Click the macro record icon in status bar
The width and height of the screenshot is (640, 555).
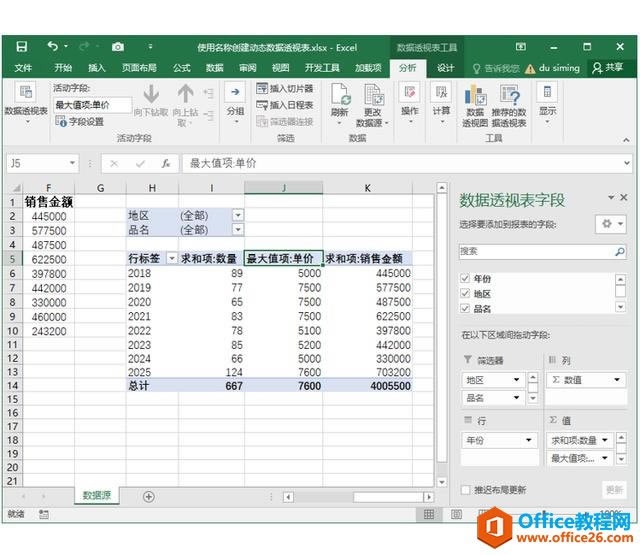click(43, 514)
